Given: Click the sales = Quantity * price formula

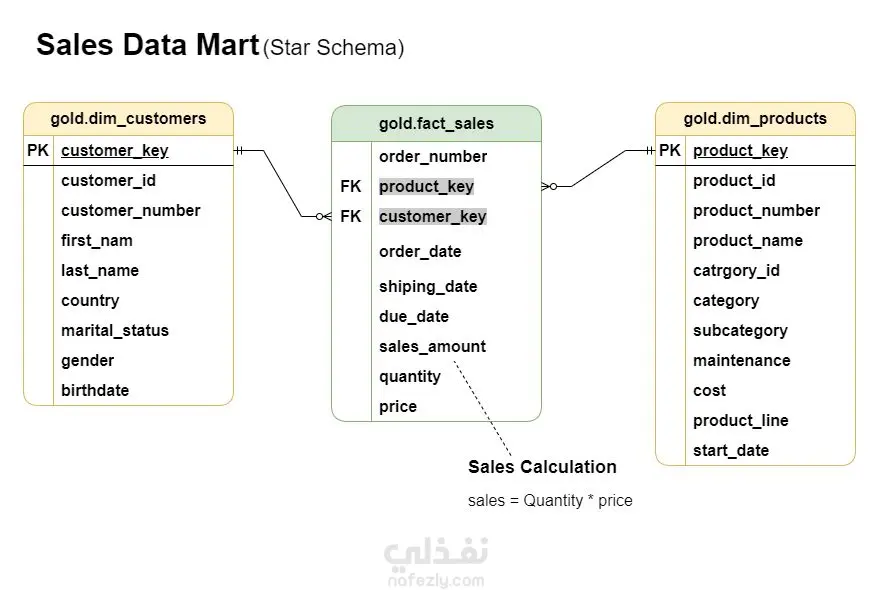Looking at the screenshot, I should 550,500.
